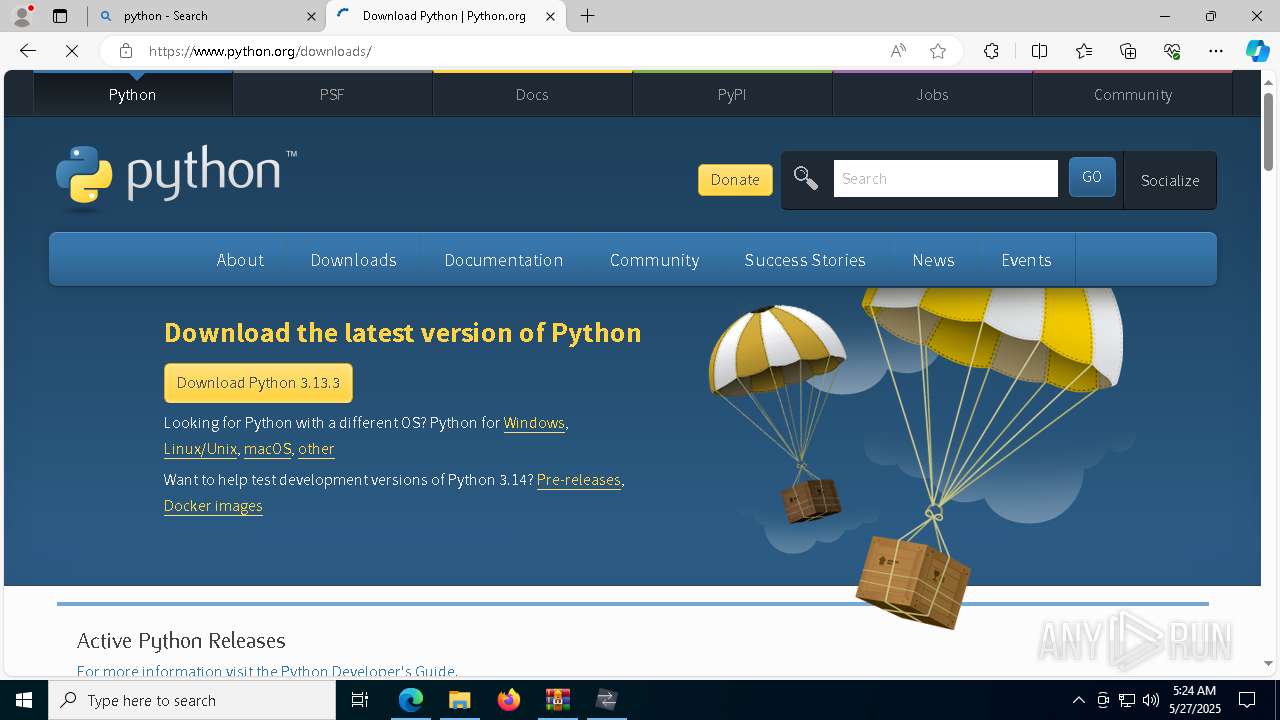Screen dimensions: 1280x720
Task: Open the Extensions puzzle icon
Action: coord(991,51)
